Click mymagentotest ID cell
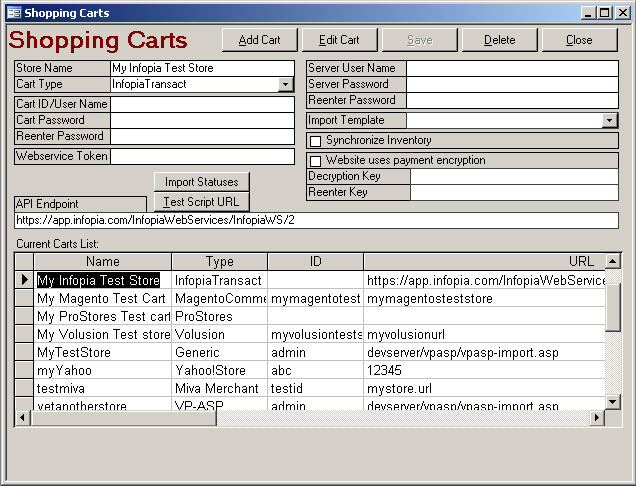 (x=316, y=299)
